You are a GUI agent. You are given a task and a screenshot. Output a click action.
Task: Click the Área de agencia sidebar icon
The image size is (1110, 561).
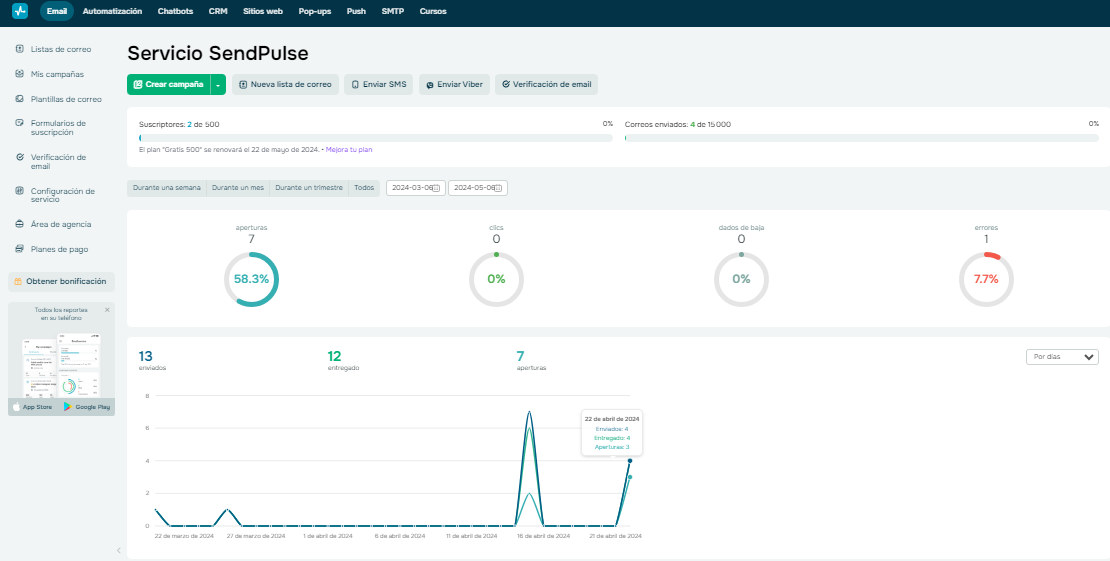point(20,224)
